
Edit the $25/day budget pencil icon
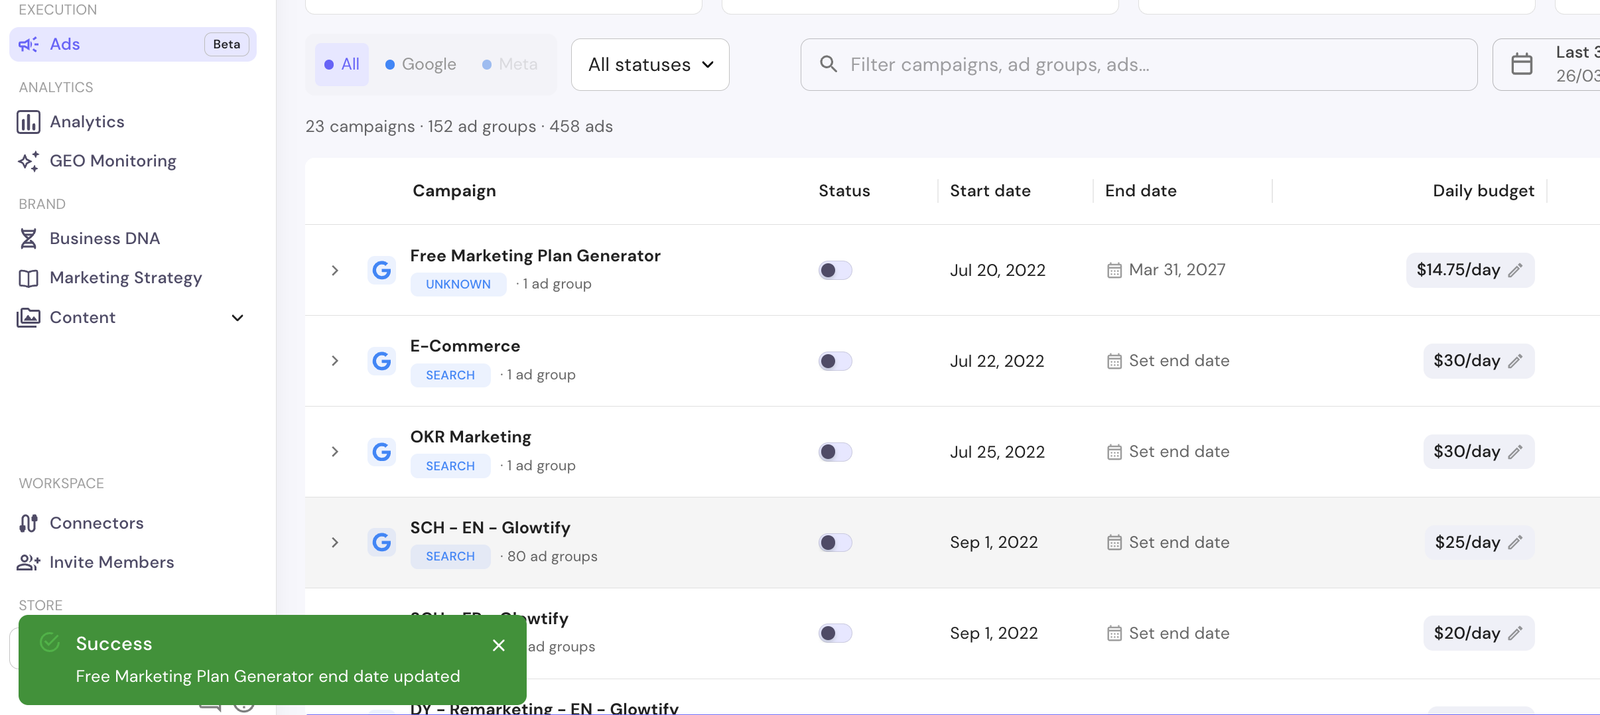coord(1515,542)
